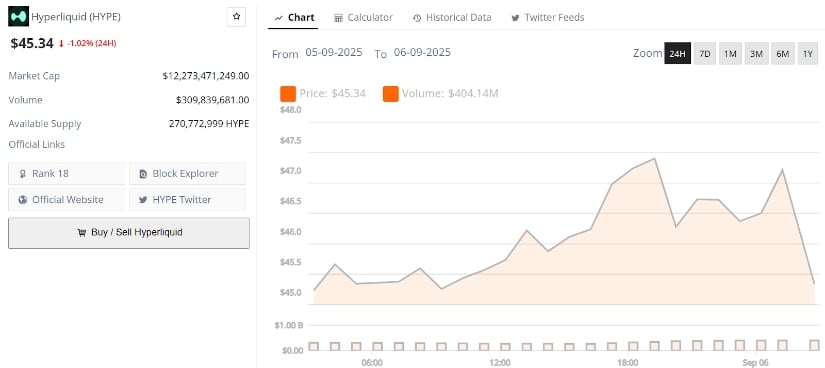
Task: Open the From date picker
Action: click(x=334, y=53)
